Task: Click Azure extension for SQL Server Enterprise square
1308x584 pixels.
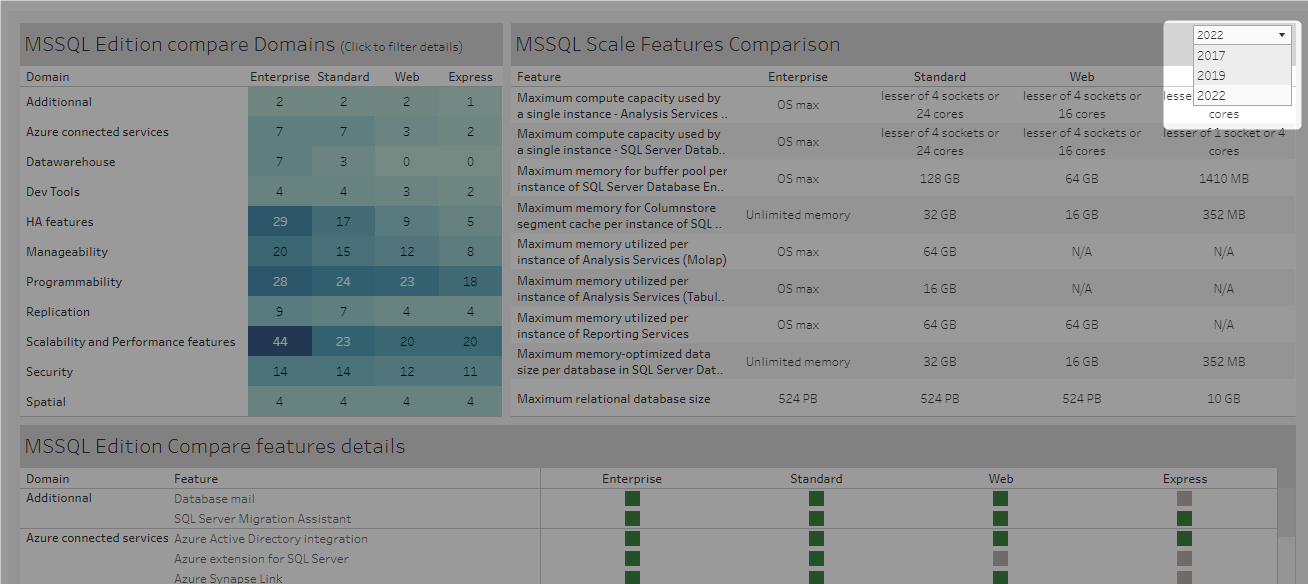Action: 632,558
